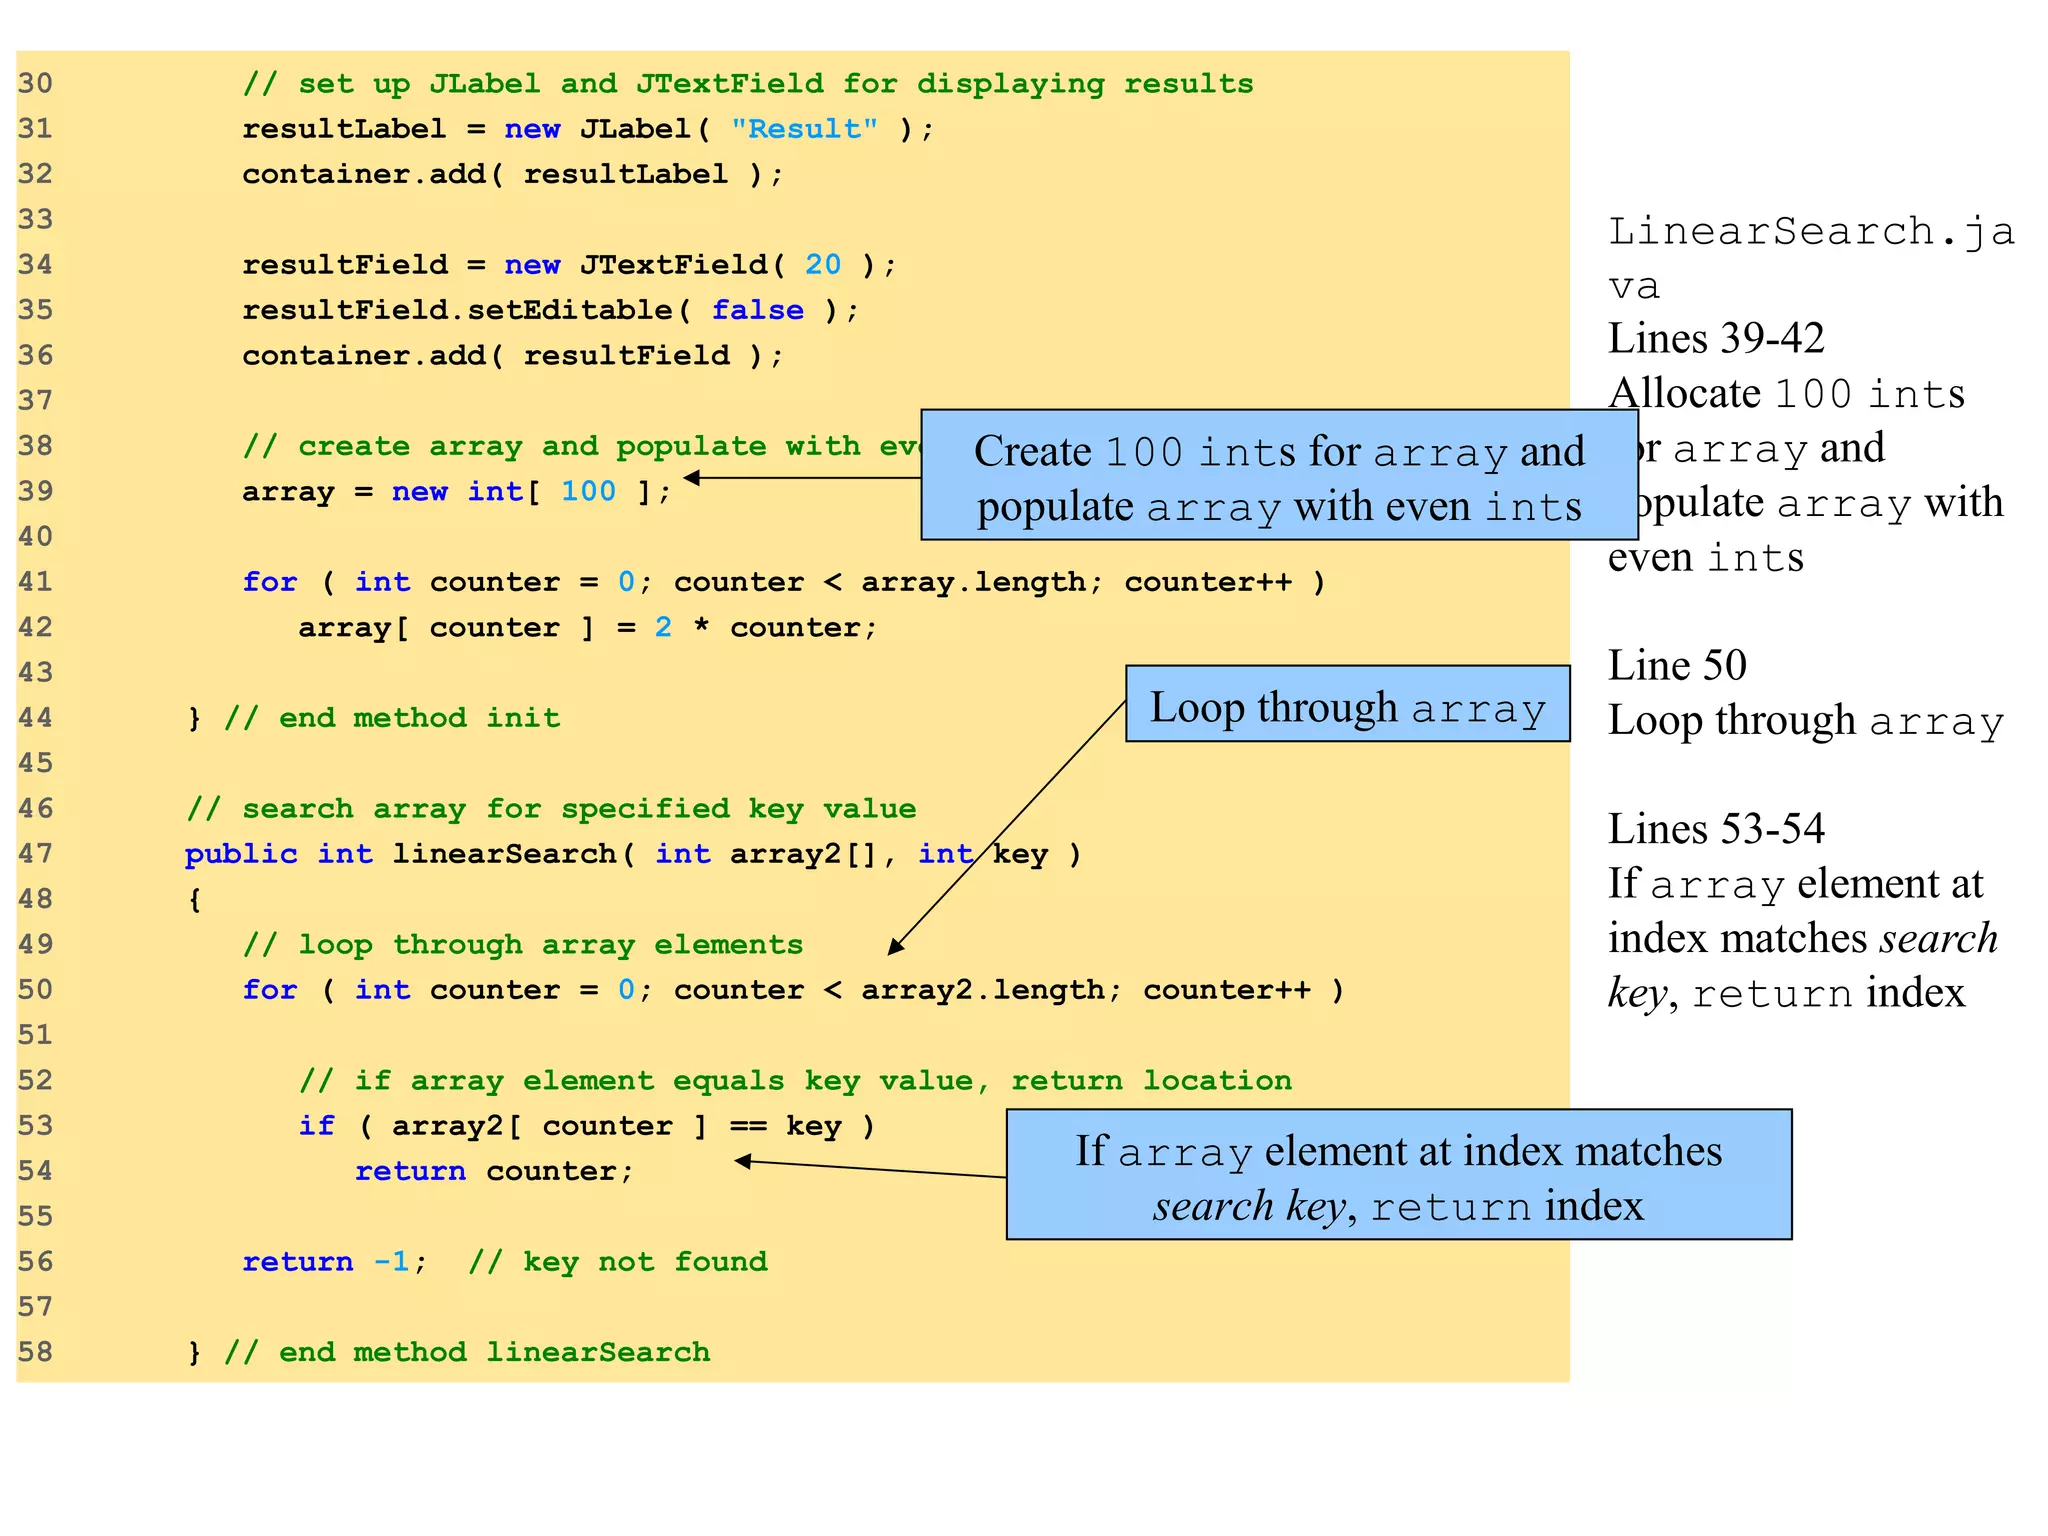The height and width of the screenshot is (1536, 2048).
Task: Click comment '// end method init'
Action: click(x=392, y=718)
